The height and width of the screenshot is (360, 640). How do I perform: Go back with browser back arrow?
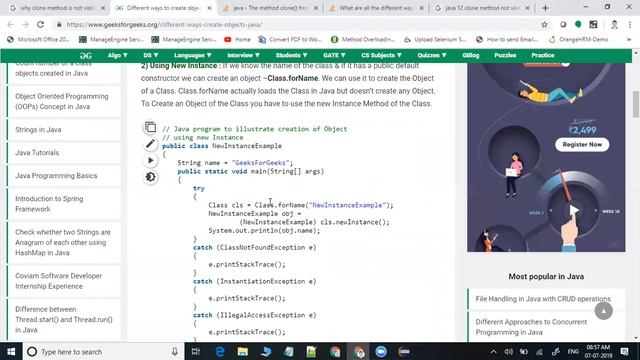(x=11, y=24)
